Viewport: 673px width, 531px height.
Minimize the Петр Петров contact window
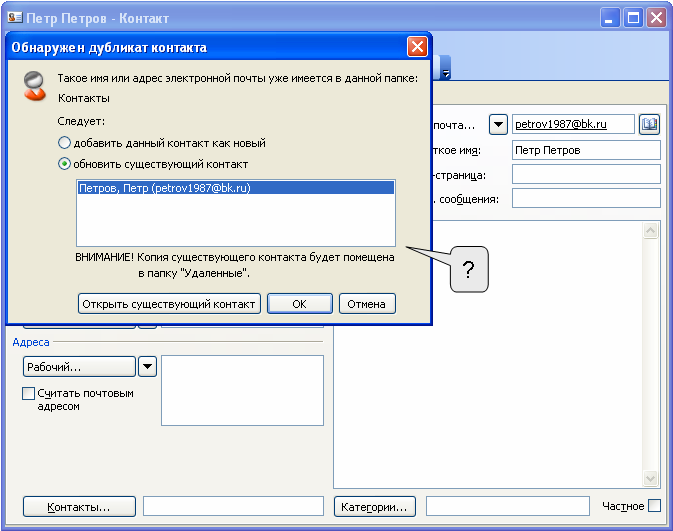(609, 18)
